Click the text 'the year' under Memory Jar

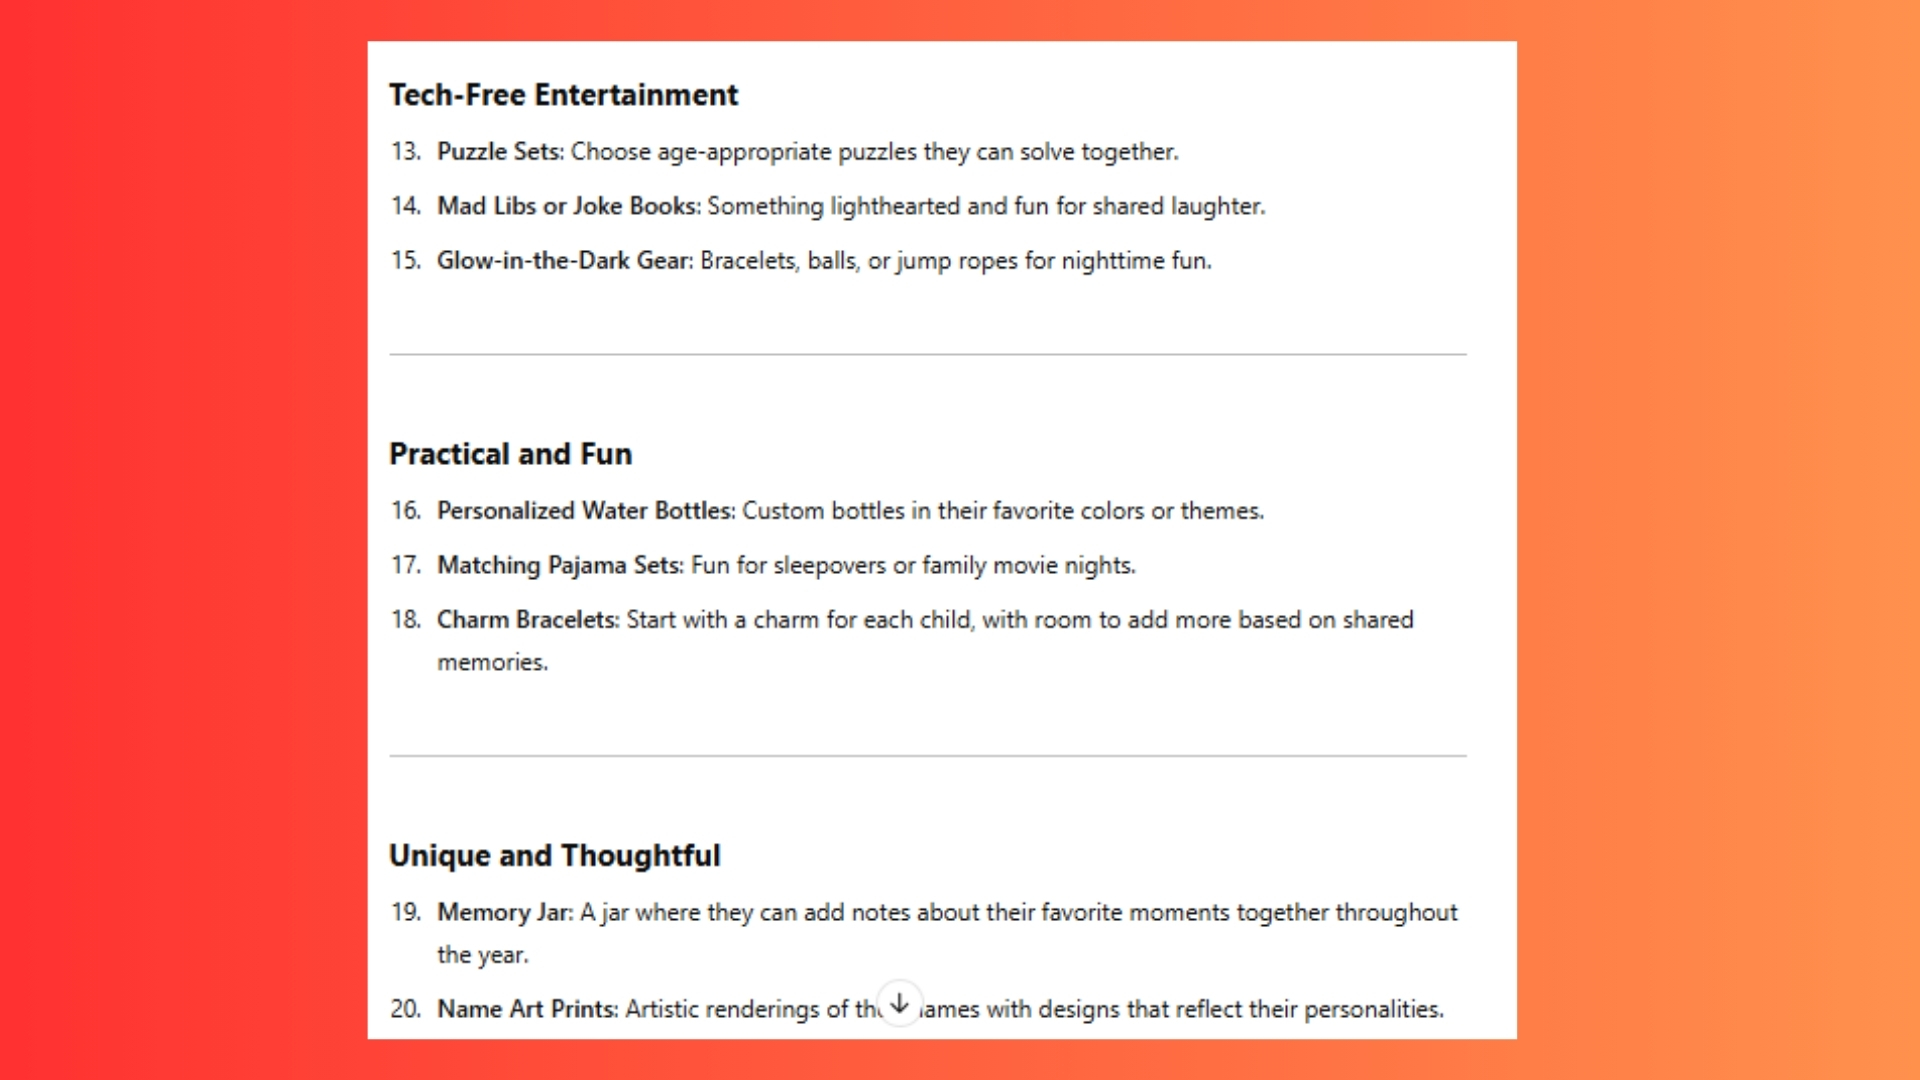(x=481, y=955)
